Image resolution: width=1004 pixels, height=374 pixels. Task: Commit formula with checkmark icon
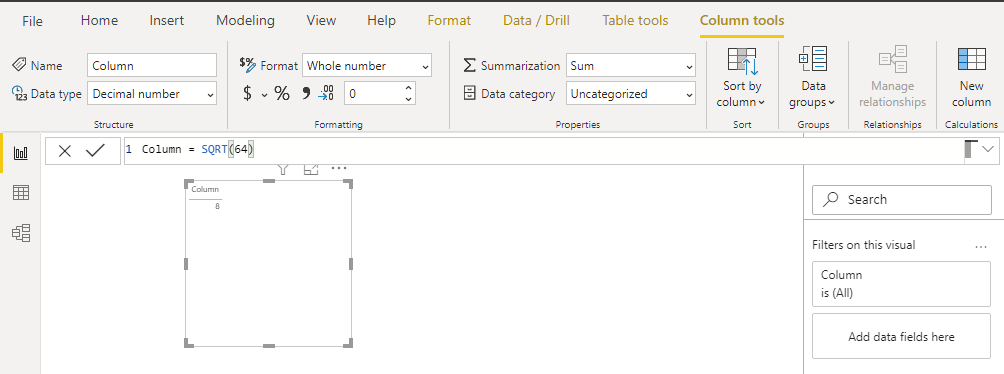[95, 150]
